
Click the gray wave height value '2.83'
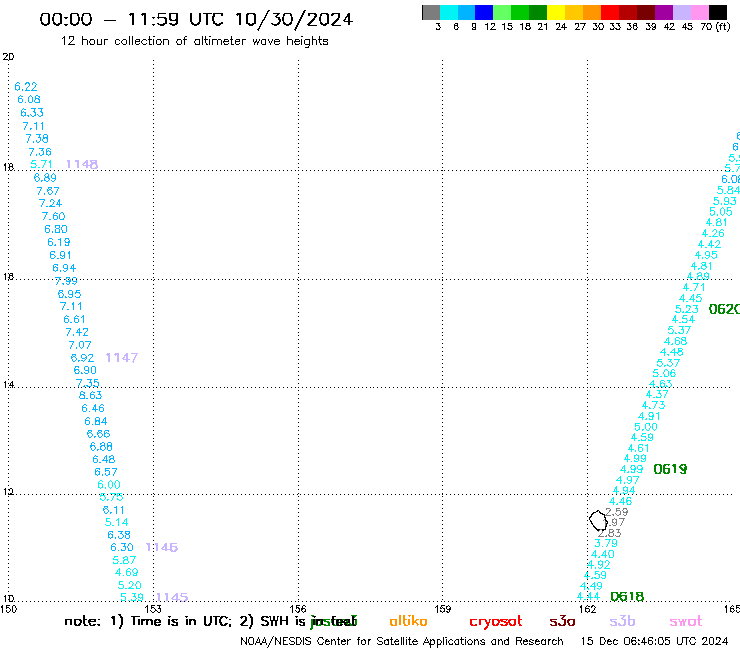click(610, 533)
